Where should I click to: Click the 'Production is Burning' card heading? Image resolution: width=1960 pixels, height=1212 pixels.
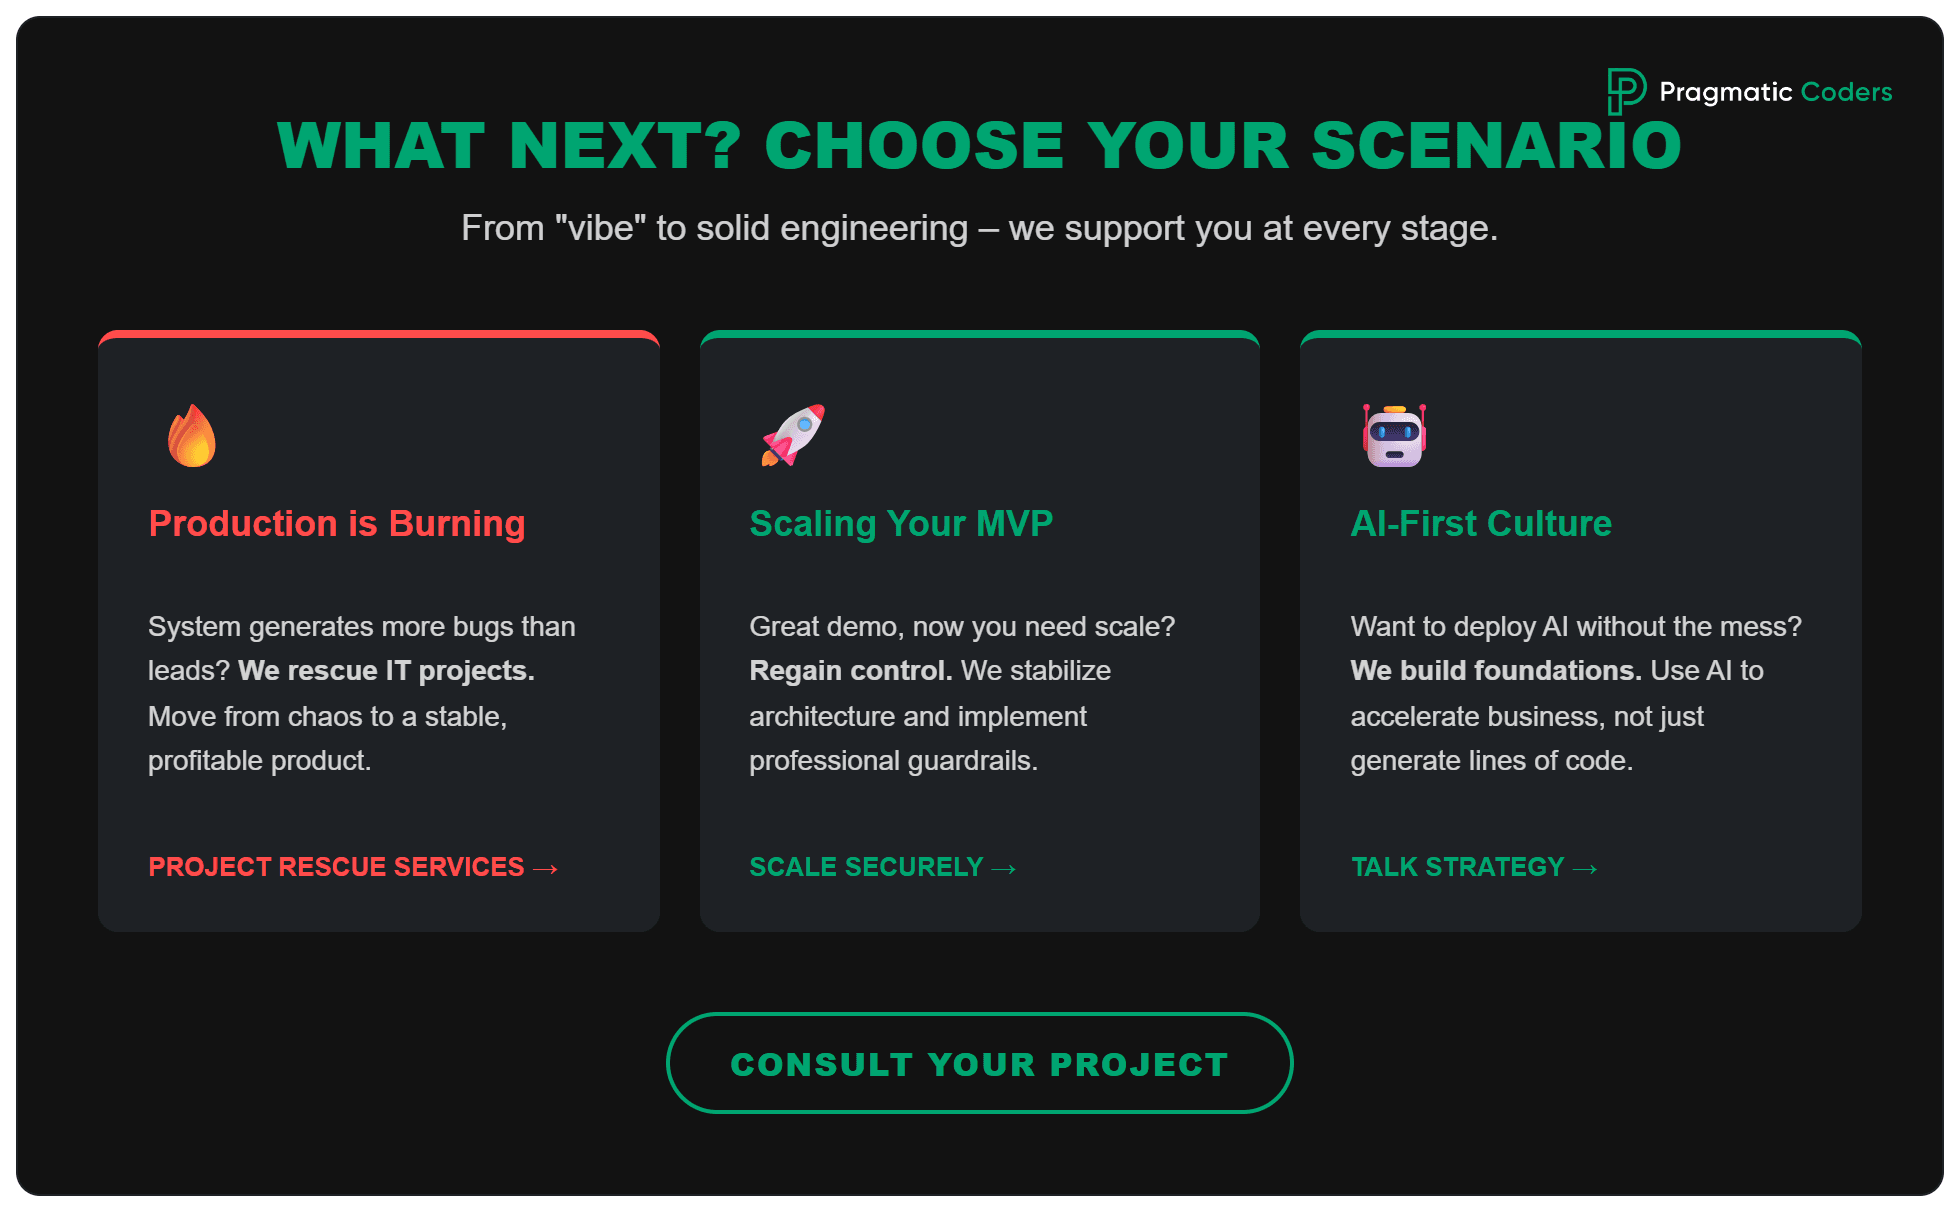point(337,523)
